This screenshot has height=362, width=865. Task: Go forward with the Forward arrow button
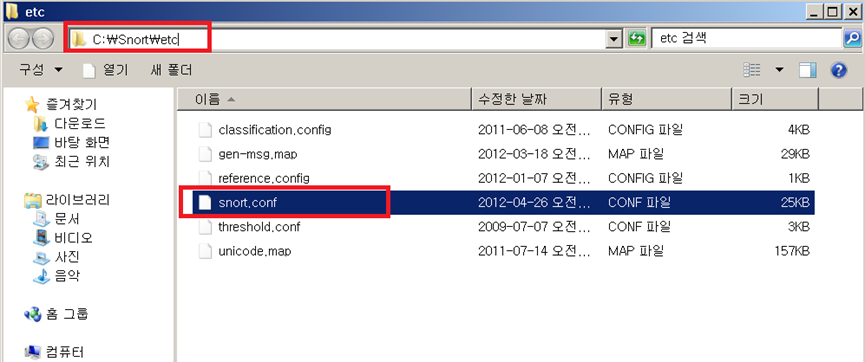43,39
